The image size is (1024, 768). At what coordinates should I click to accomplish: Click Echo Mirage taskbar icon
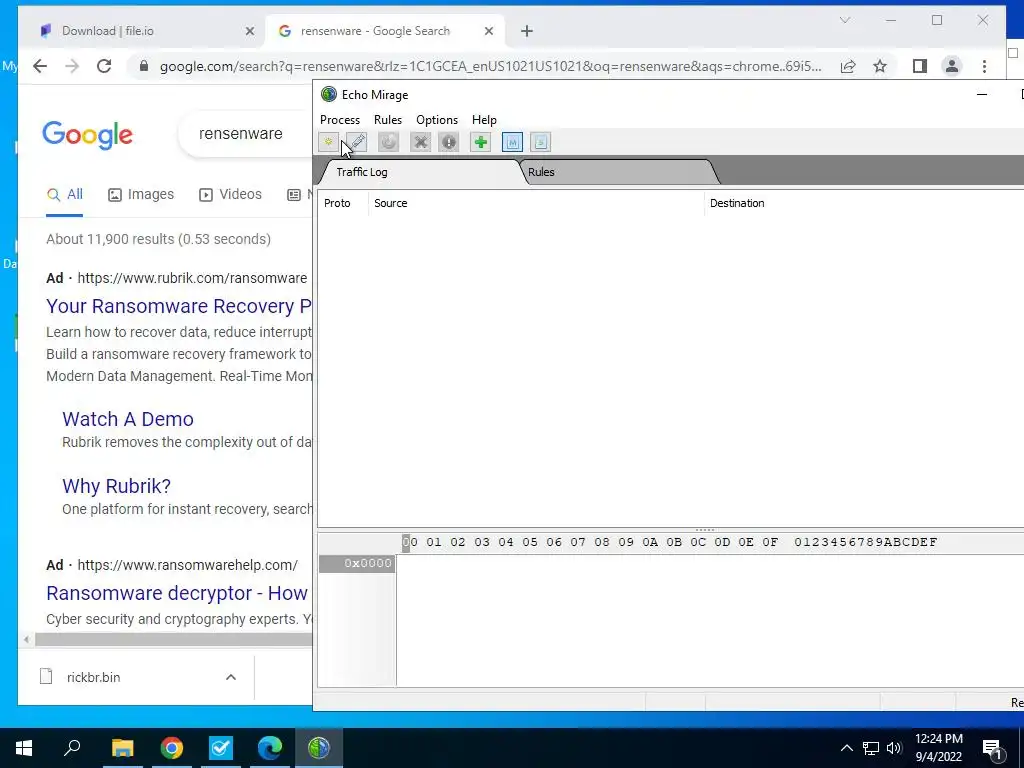(x=319, y=747)
